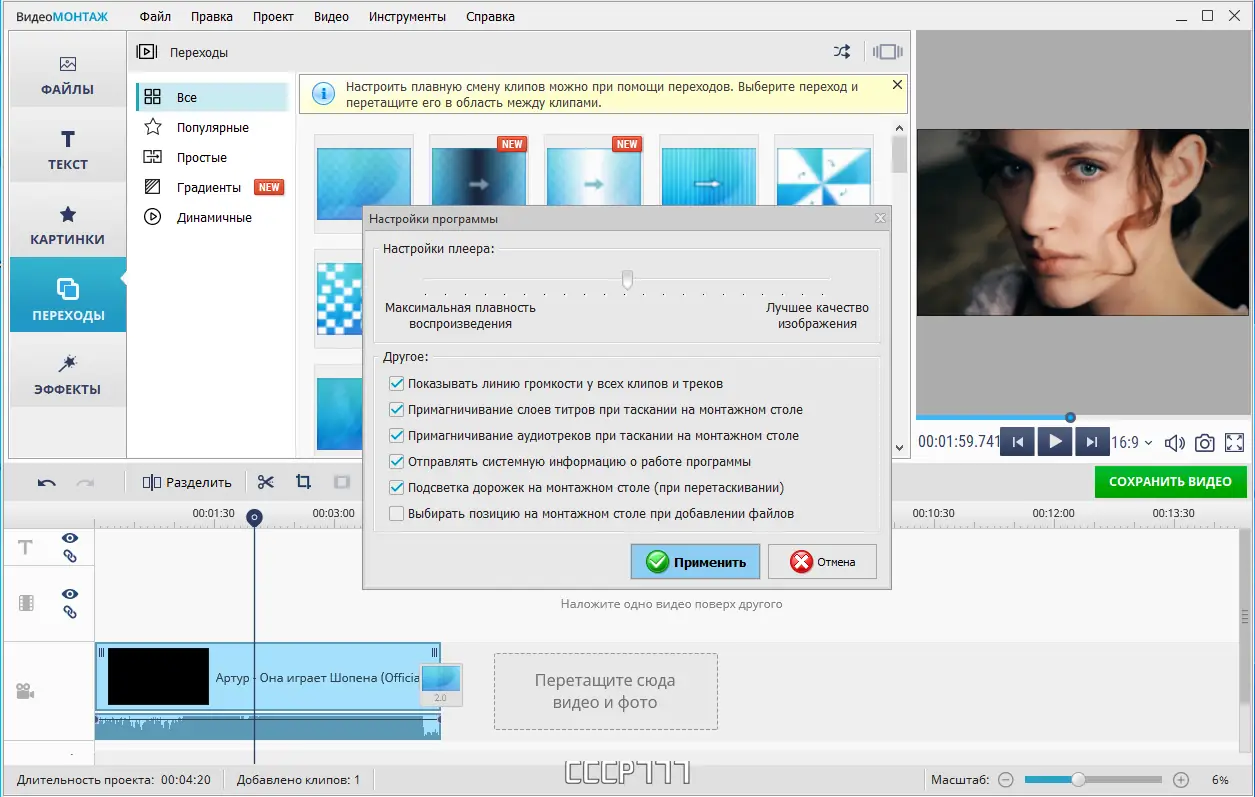This screenshot has height=797, width=1255.
Task: Select the Динамичные transitions category
Action: point(212,217)
